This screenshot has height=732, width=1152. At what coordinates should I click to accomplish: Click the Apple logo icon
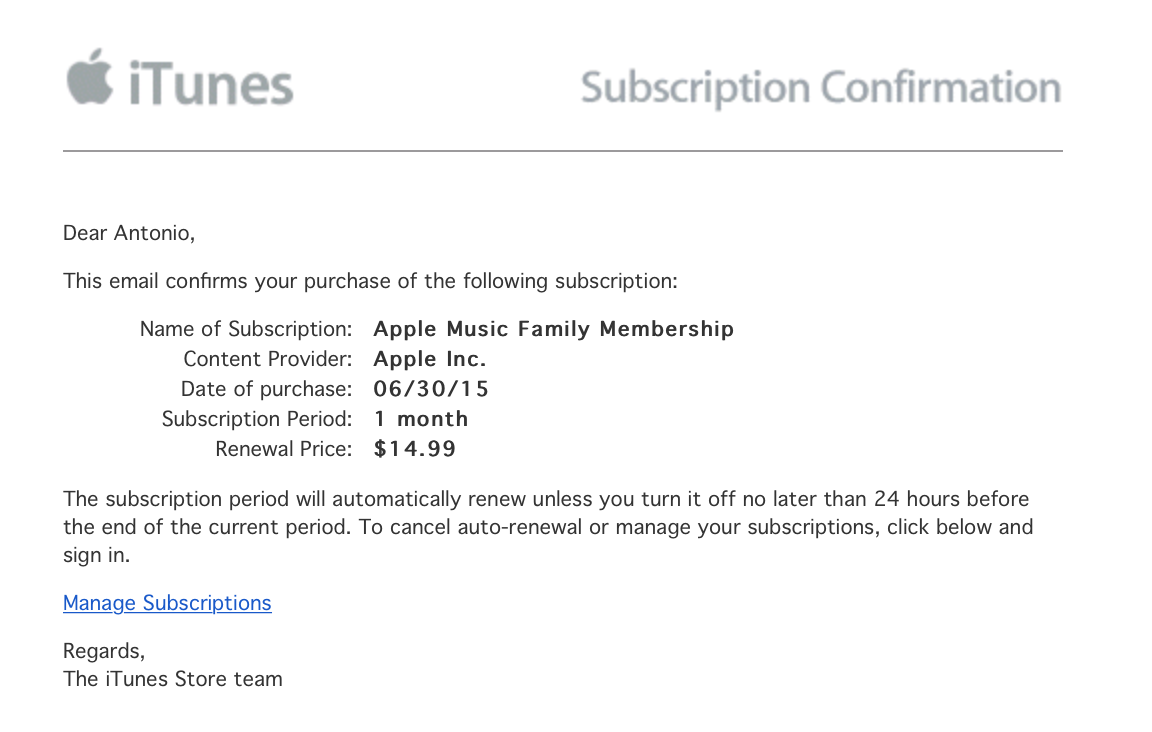click(90, 77)
